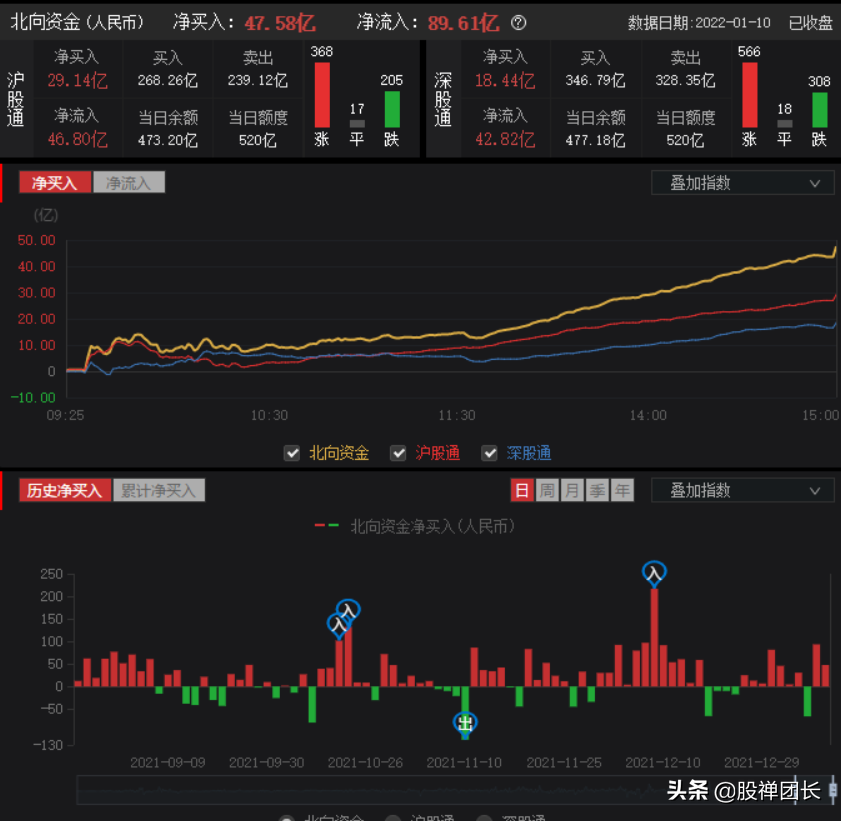Toggle the 沪股通 line checkbox

[x=398, y=453]
